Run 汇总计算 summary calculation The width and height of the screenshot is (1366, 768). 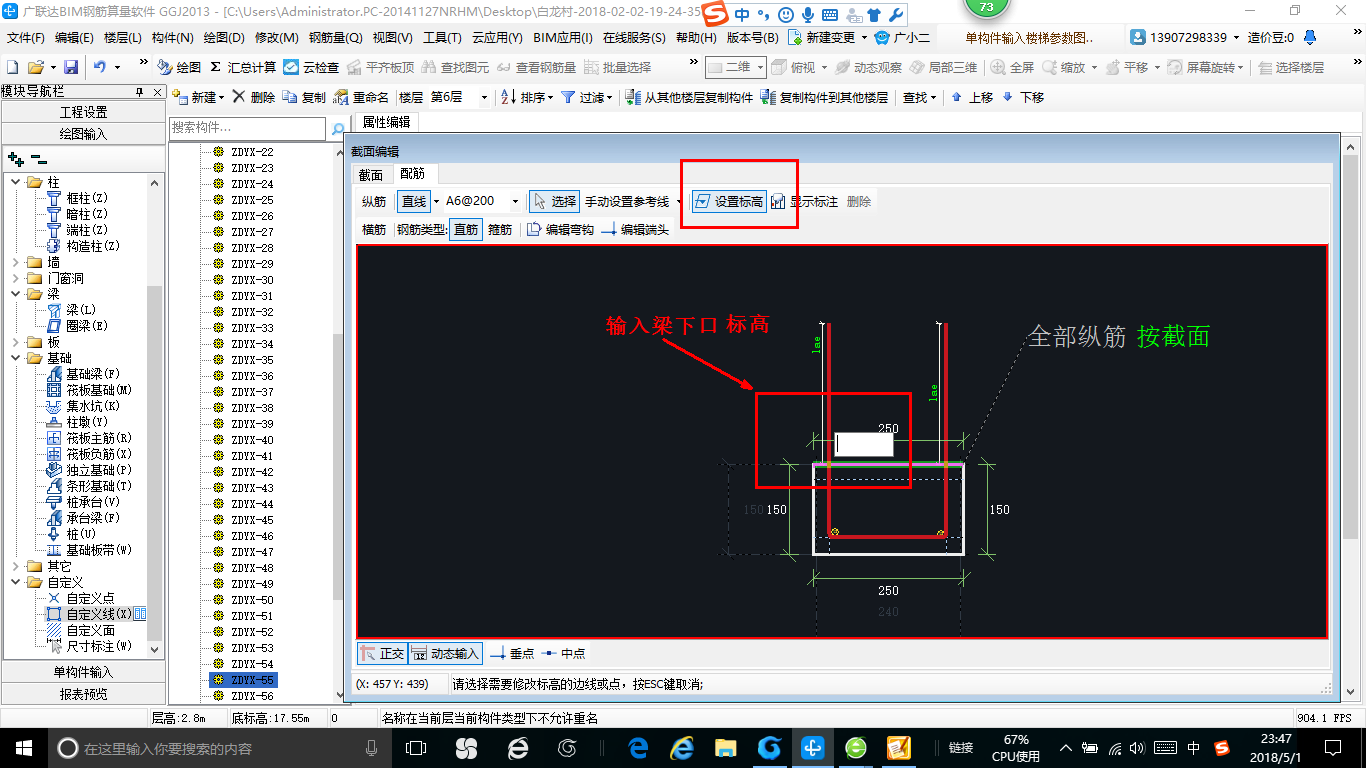(243, 67)
